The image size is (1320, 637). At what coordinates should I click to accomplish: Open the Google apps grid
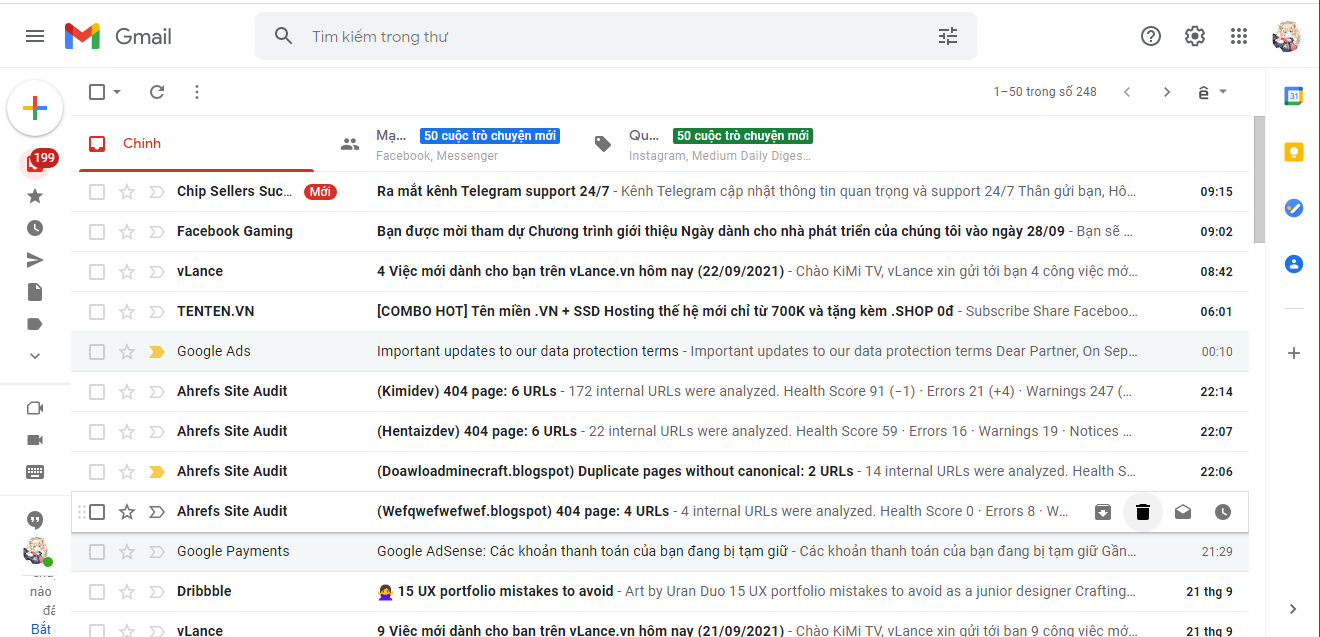point(1239,36)
